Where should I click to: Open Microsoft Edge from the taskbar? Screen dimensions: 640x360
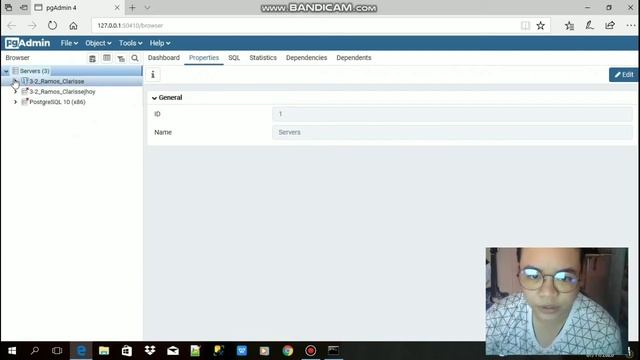click(x=81, y=351)
